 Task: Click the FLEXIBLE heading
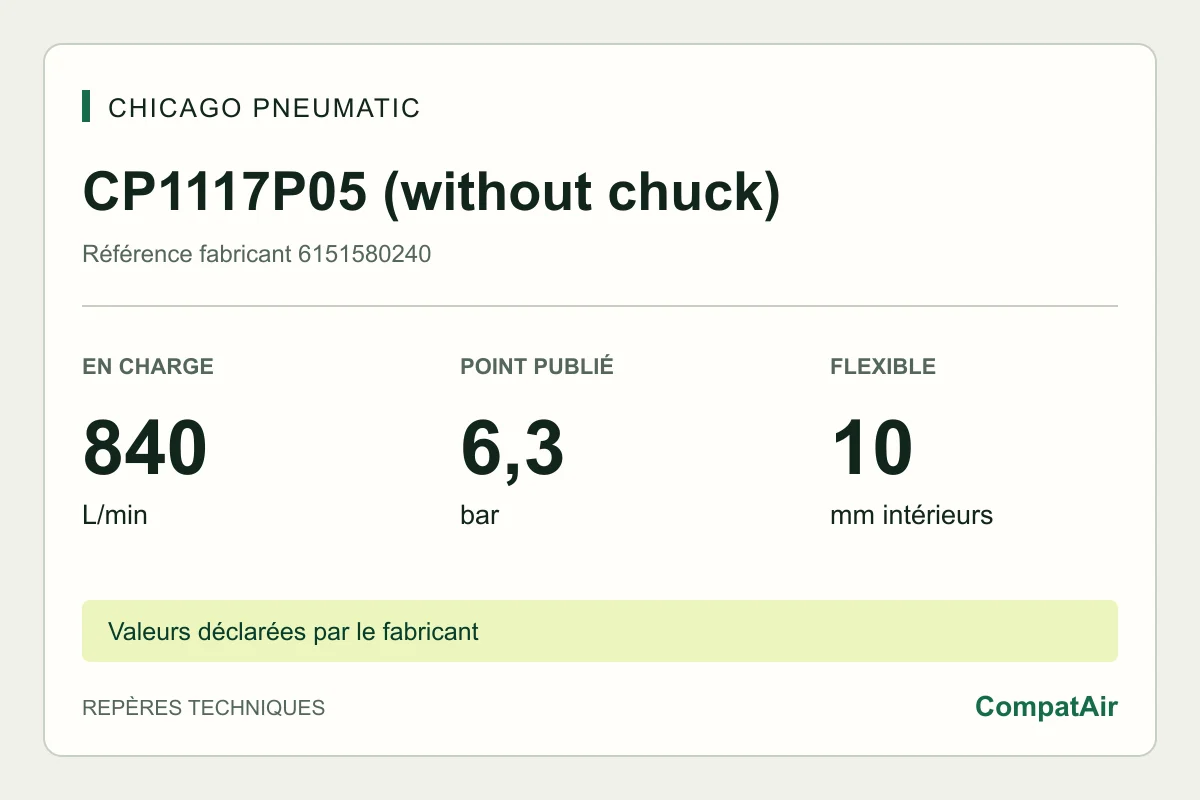tap(883, 366)
